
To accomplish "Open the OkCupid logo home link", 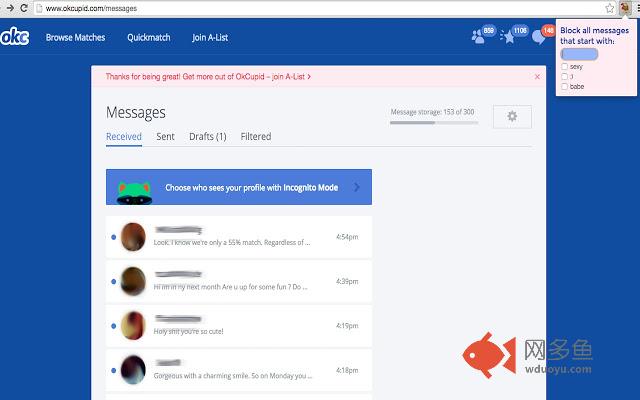I will [15, 37].
